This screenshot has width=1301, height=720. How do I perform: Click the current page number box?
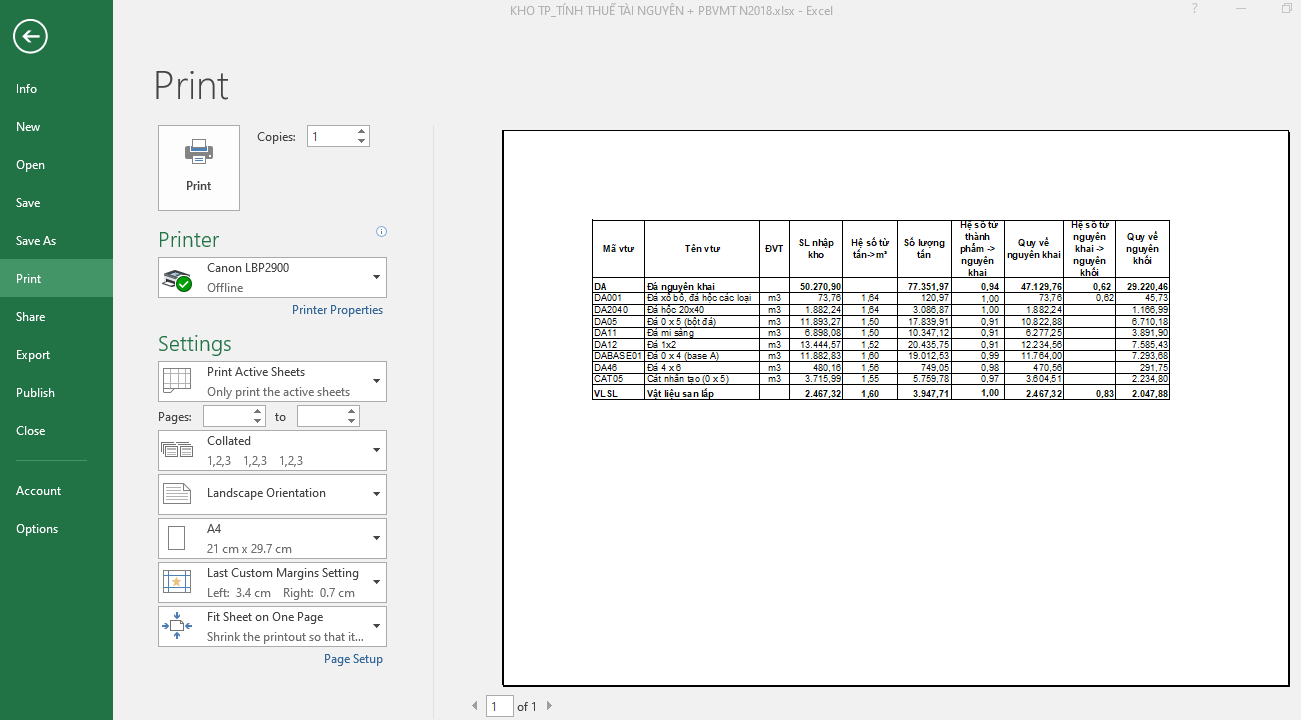click(x=499, y=706)
